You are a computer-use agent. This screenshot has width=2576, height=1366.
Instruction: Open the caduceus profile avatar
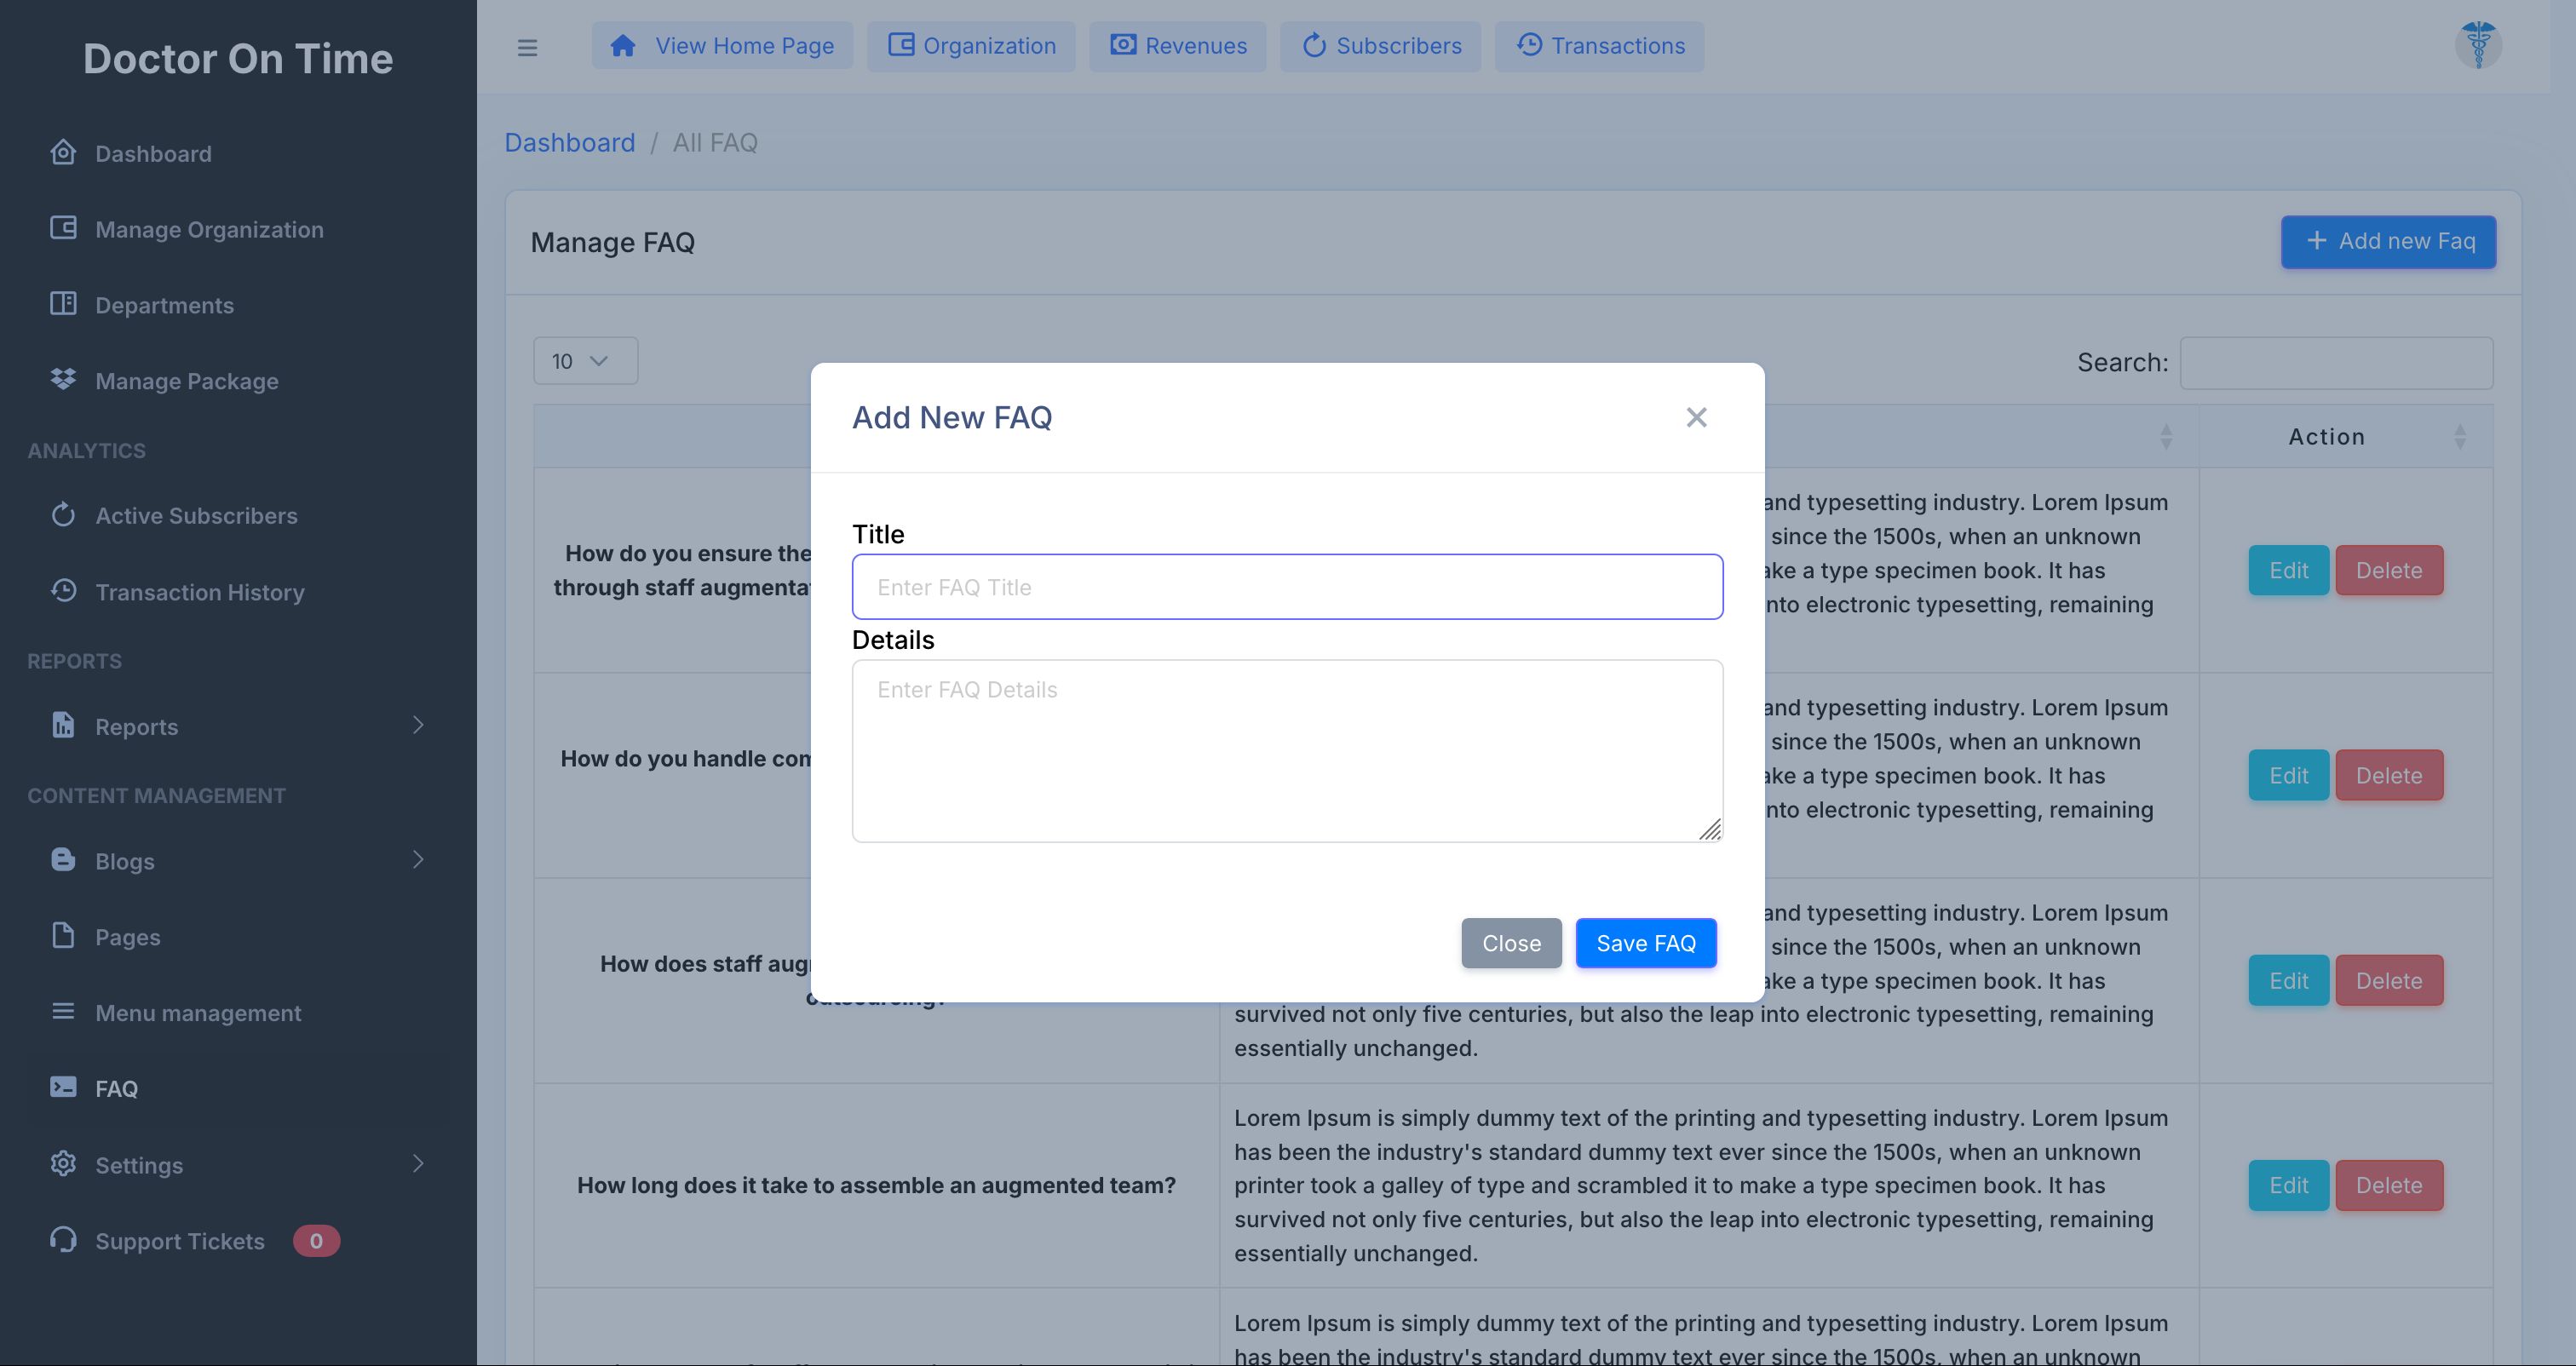[x=2478, y=45]
